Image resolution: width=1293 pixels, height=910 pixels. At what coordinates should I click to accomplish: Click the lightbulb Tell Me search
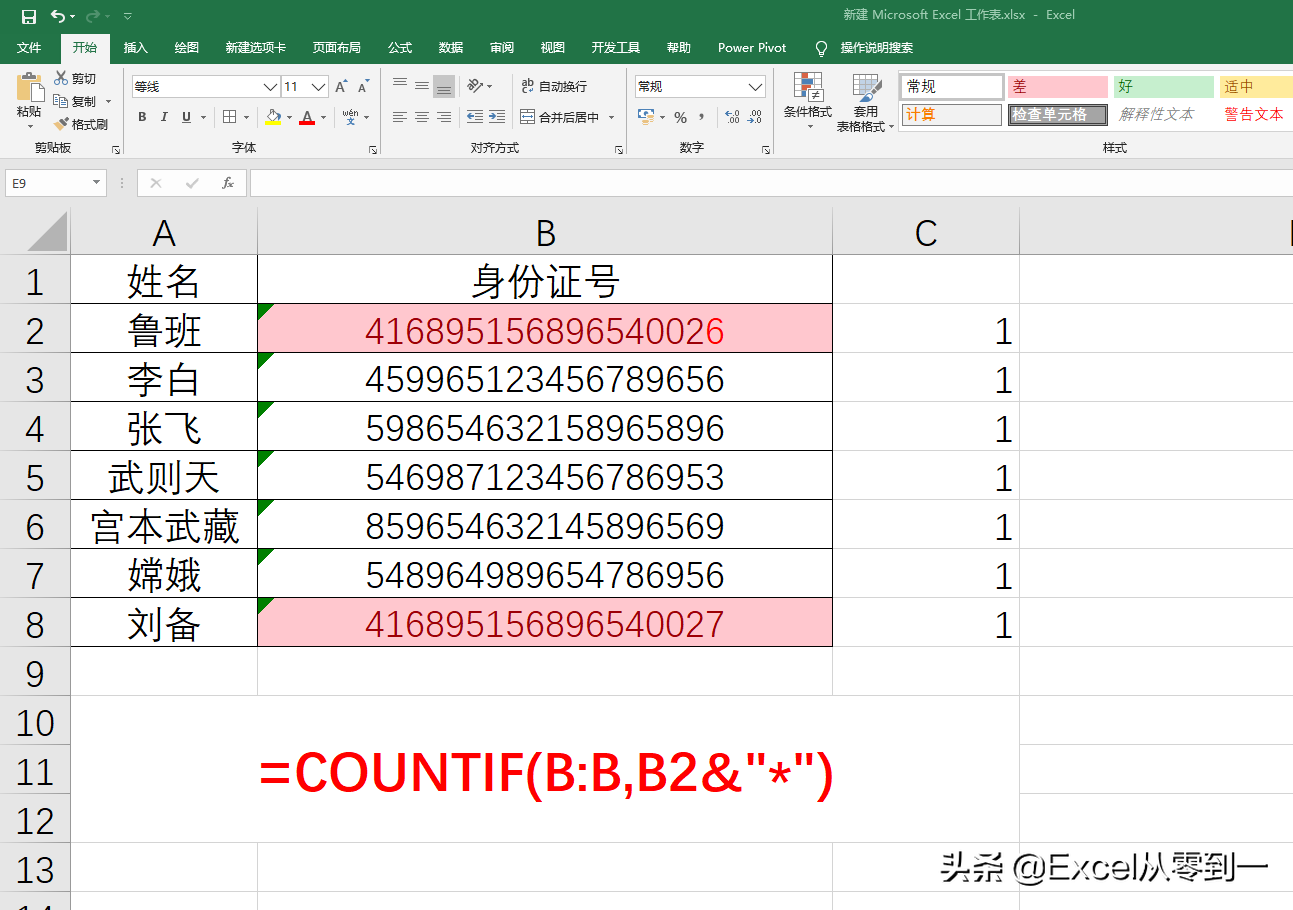(822, 47)
